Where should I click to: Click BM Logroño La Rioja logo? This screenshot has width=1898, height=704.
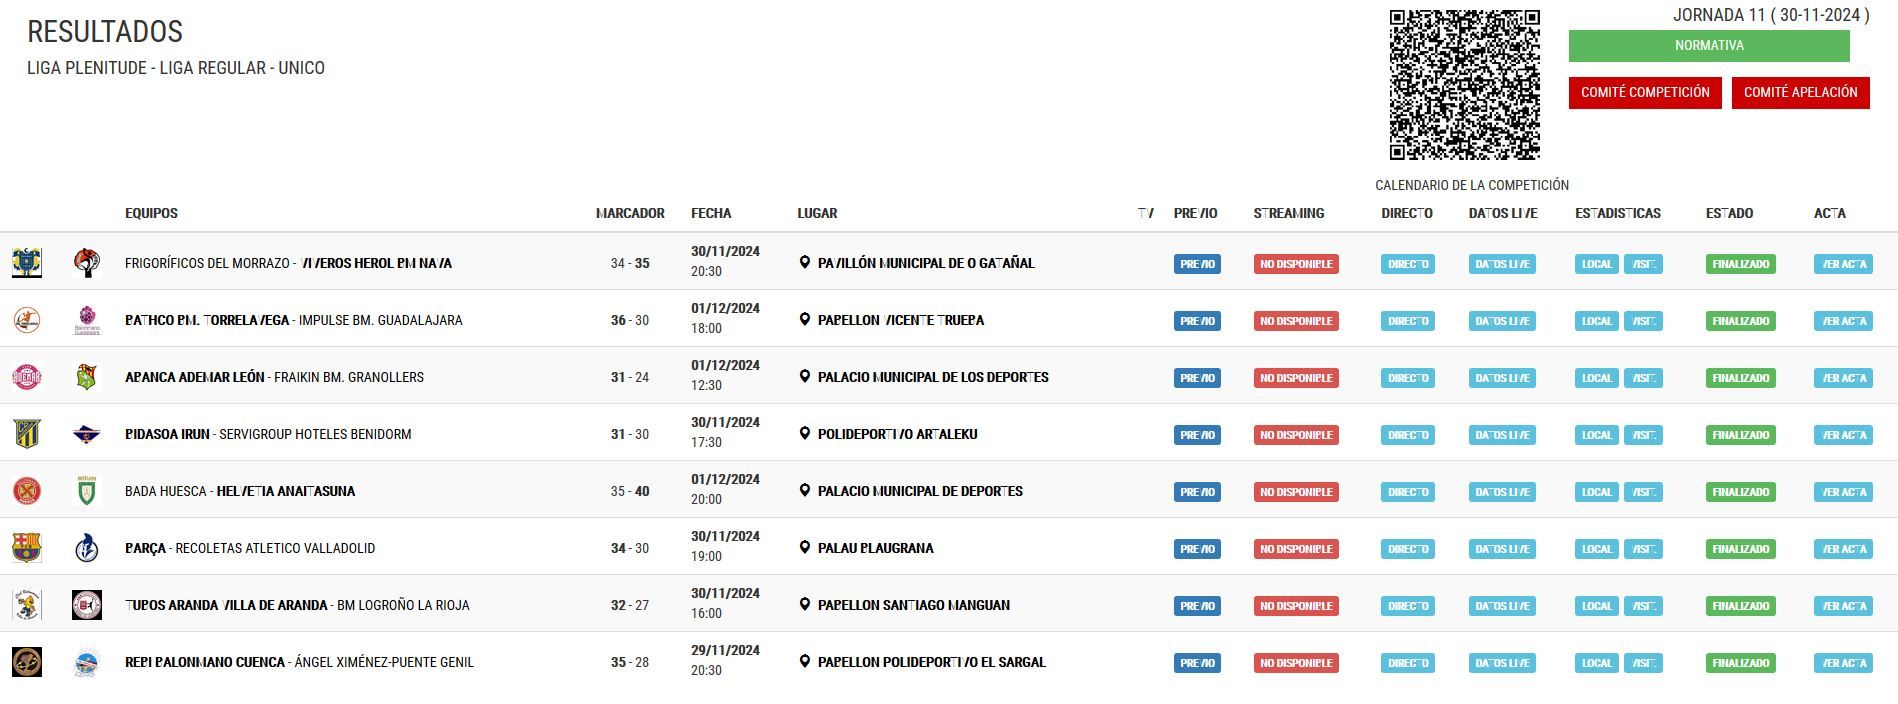click(x=87, y=605)
